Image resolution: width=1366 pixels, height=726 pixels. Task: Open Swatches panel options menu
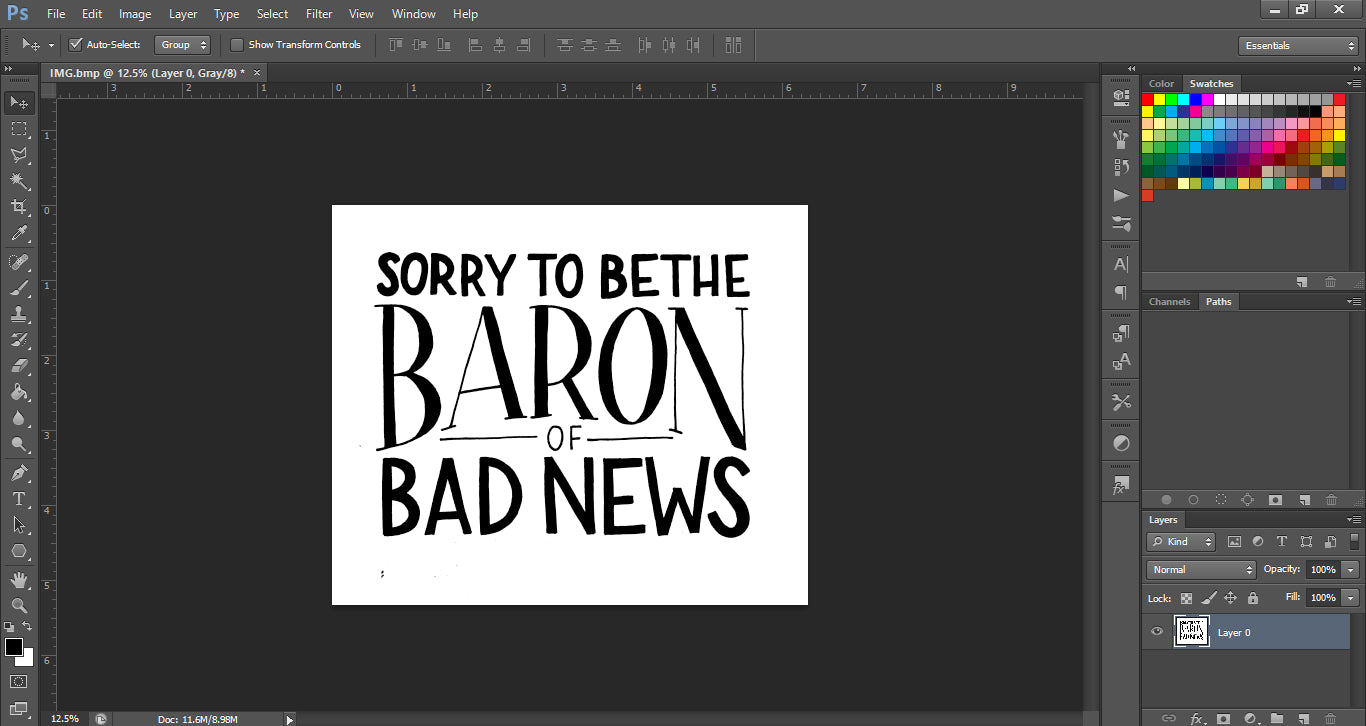tap(1354, 84)
